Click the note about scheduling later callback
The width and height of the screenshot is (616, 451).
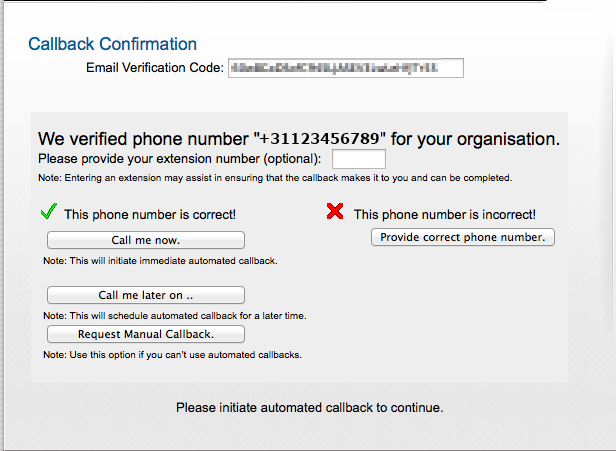pyautogui.click(x=174, y=316)
